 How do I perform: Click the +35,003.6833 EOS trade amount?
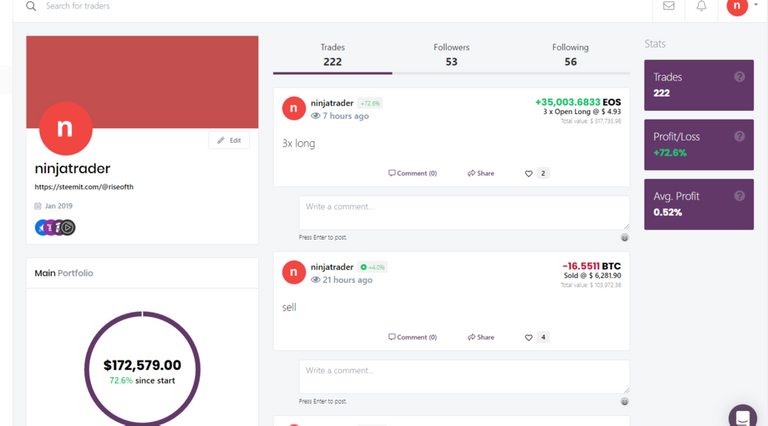pos(578,102)
